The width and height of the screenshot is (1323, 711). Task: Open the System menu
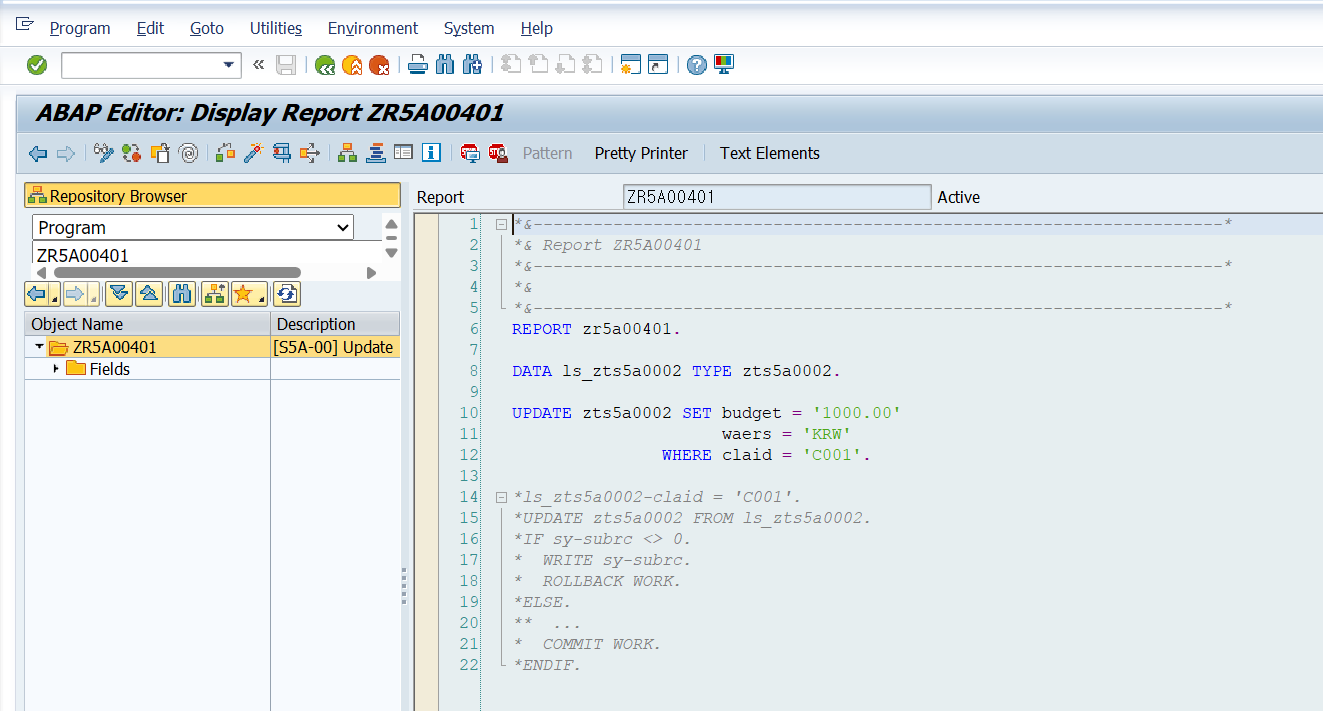469,28
